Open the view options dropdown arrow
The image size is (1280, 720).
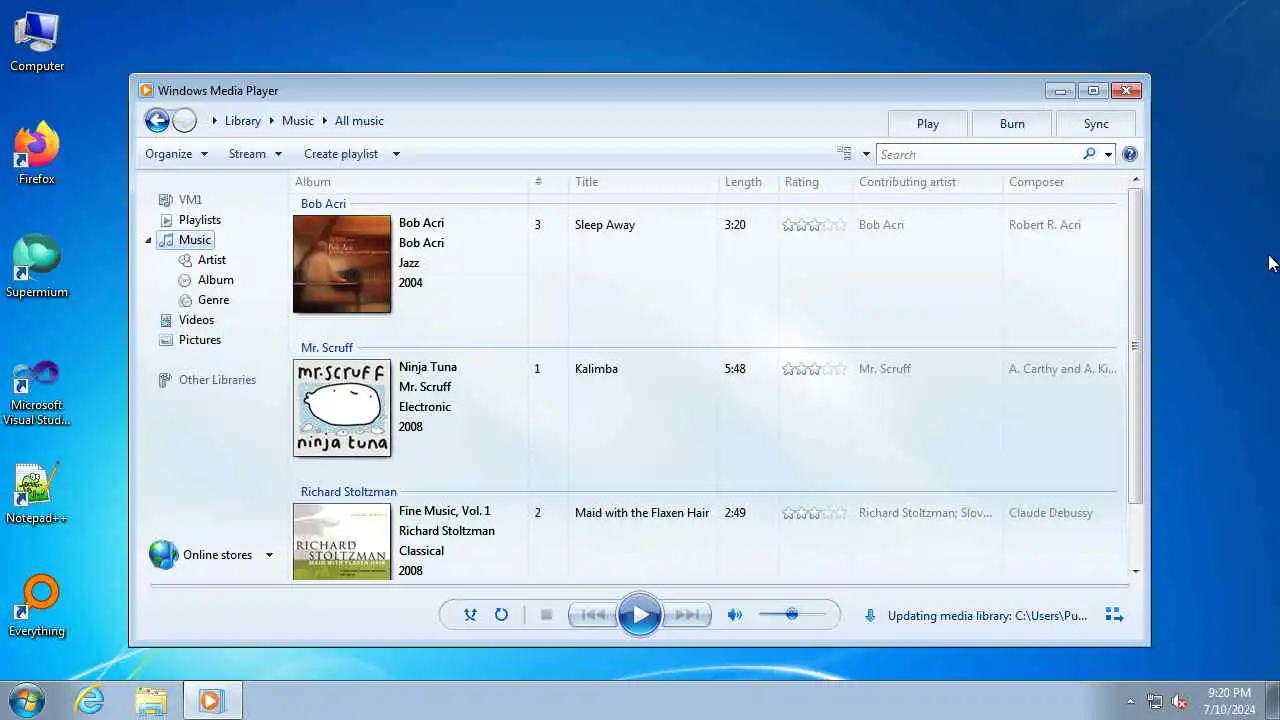pos(866,154)
